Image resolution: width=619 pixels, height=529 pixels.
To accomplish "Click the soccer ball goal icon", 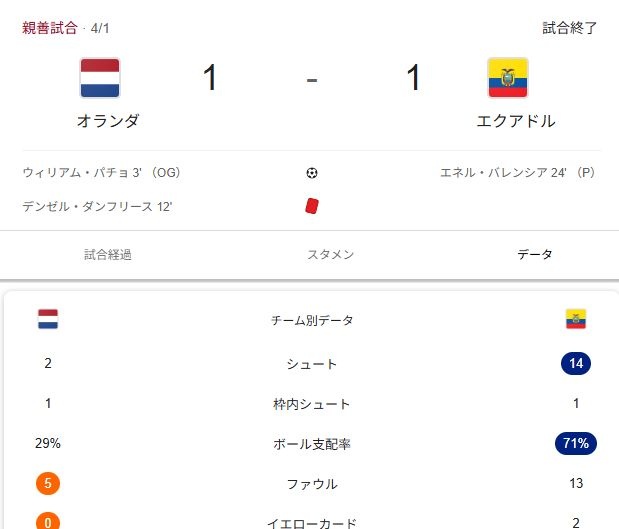I will pyautogui.click(x=312, y=173).
